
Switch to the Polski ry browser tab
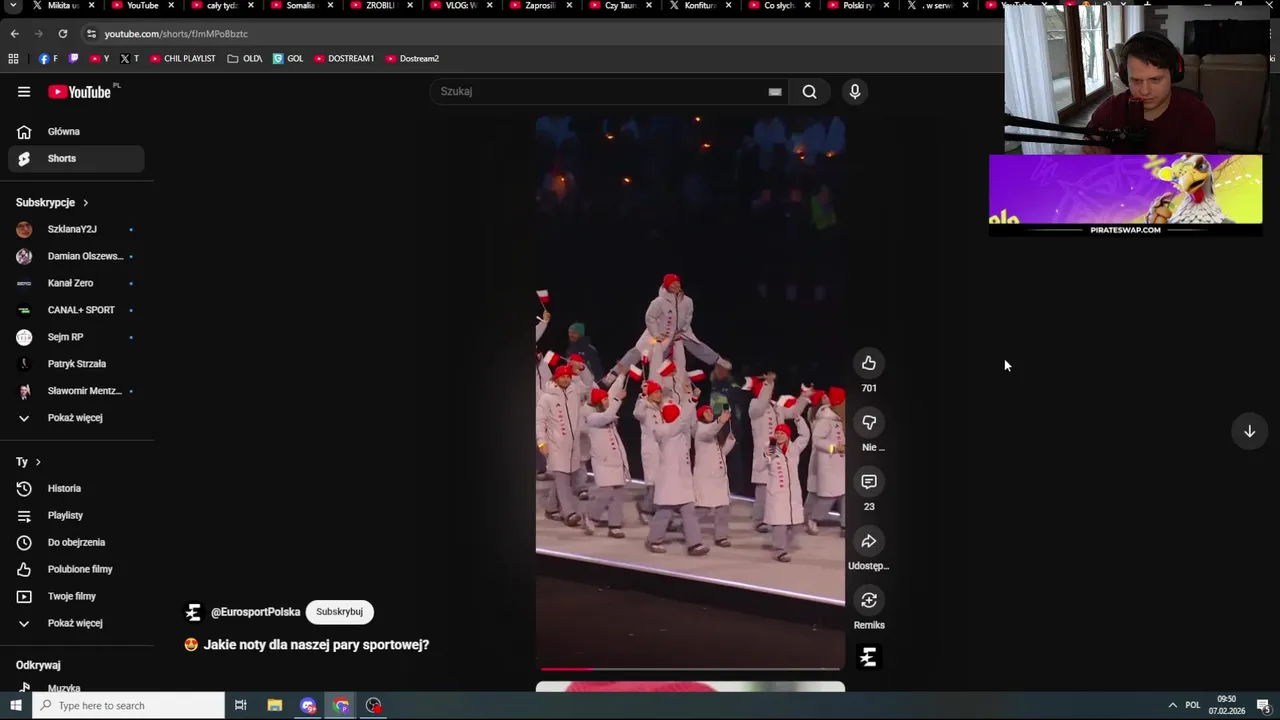click(x=857, y=6)
